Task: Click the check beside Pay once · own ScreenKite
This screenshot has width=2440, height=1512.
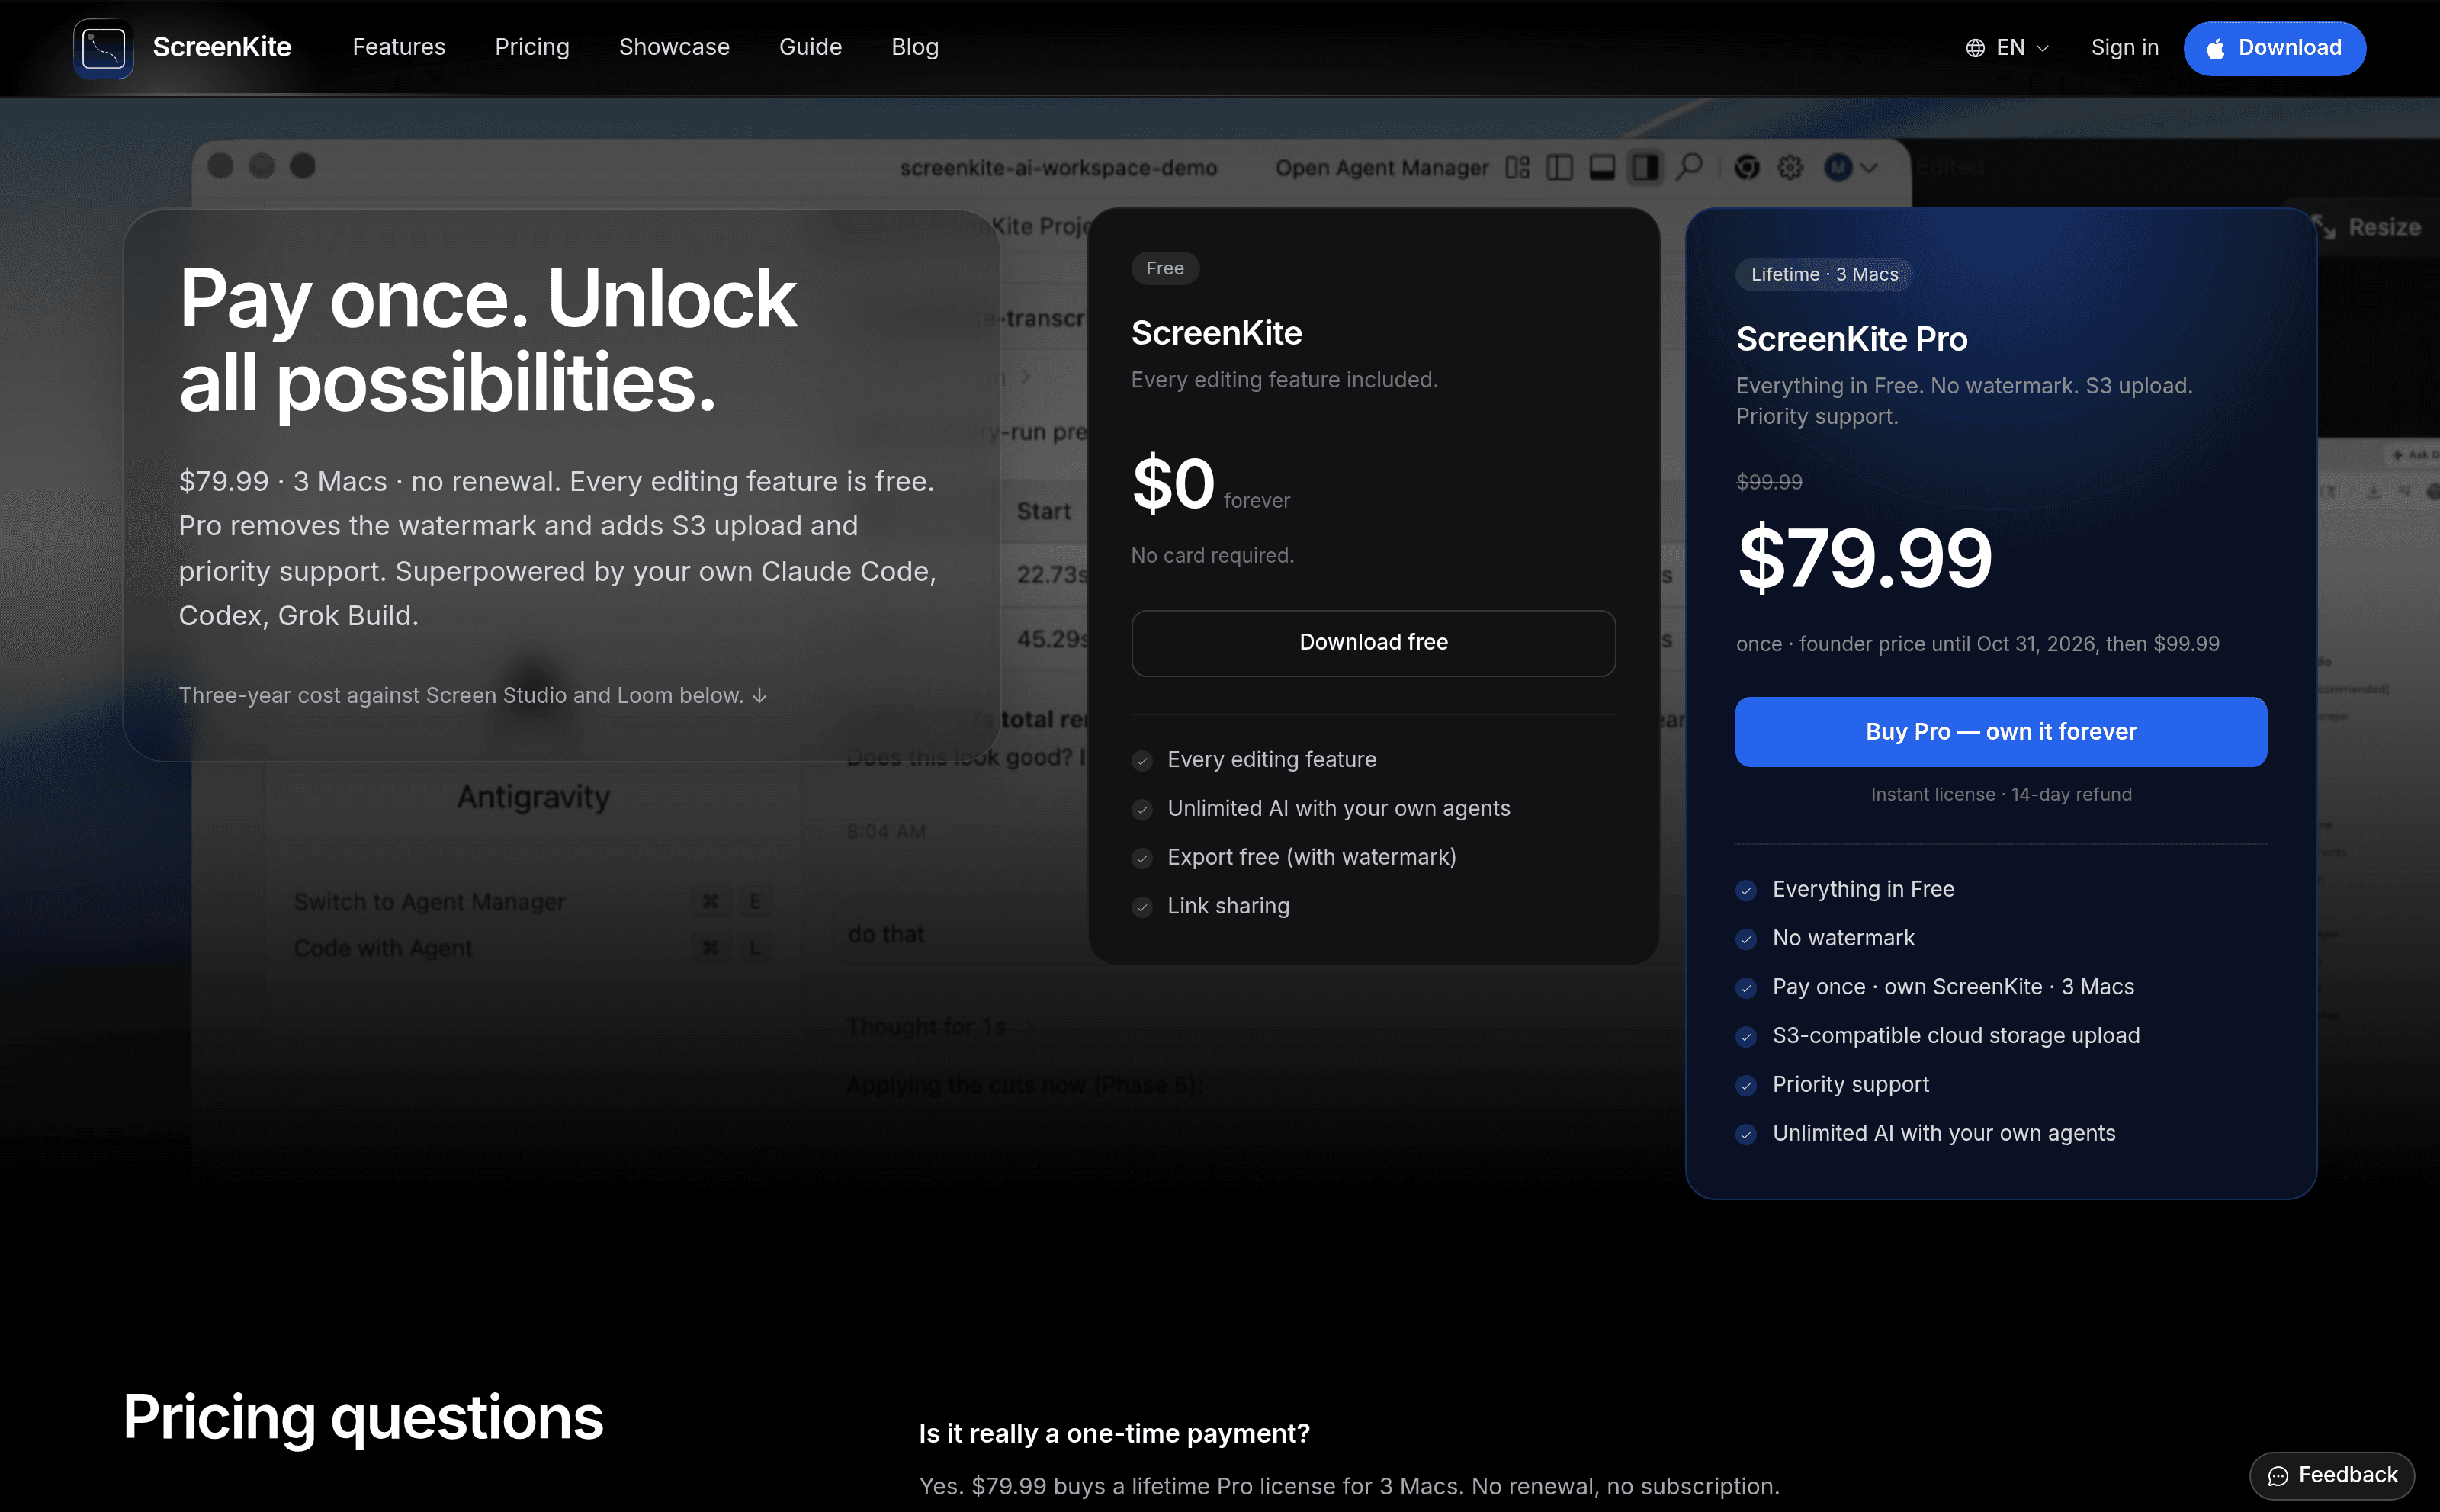Action: coord(1746,988)
